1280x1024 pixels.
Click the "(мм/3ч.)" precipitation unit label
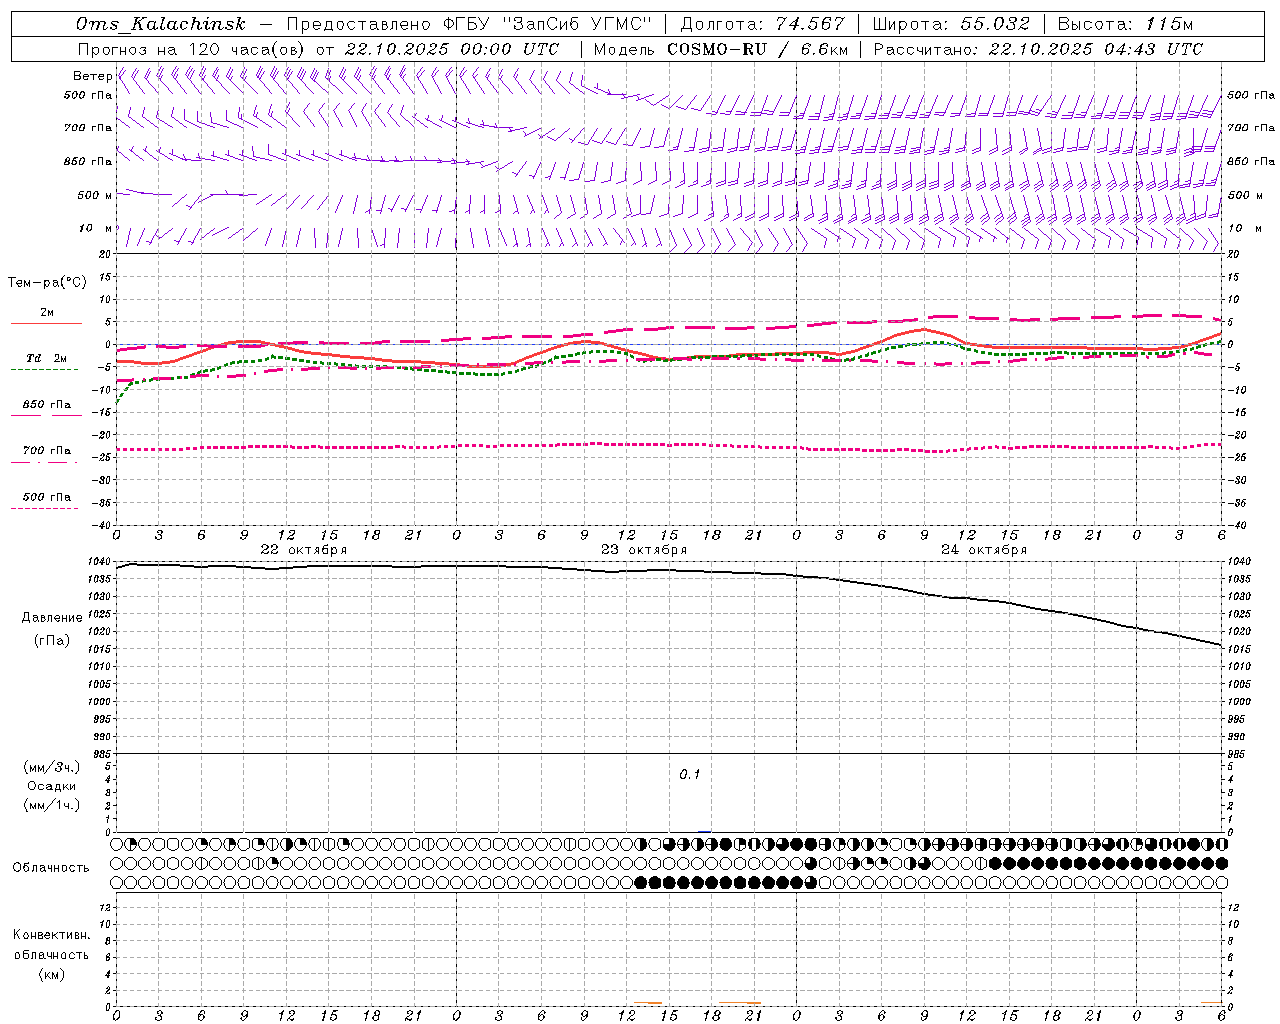(x=52, y=767)
